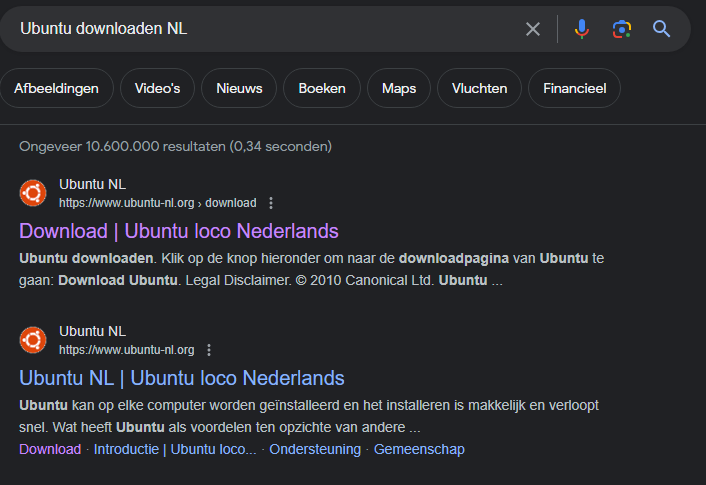Screen dimensions: 706x485
Task: Click into the search input field
Action: 260,29
